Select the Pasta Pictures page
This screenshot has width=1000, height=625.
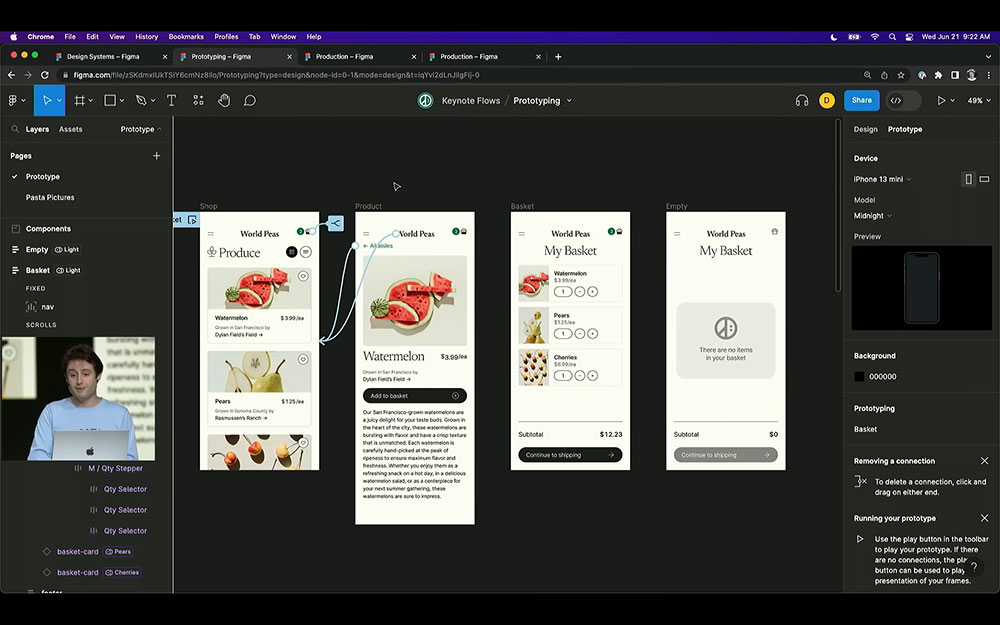click(x=50, y=197)
